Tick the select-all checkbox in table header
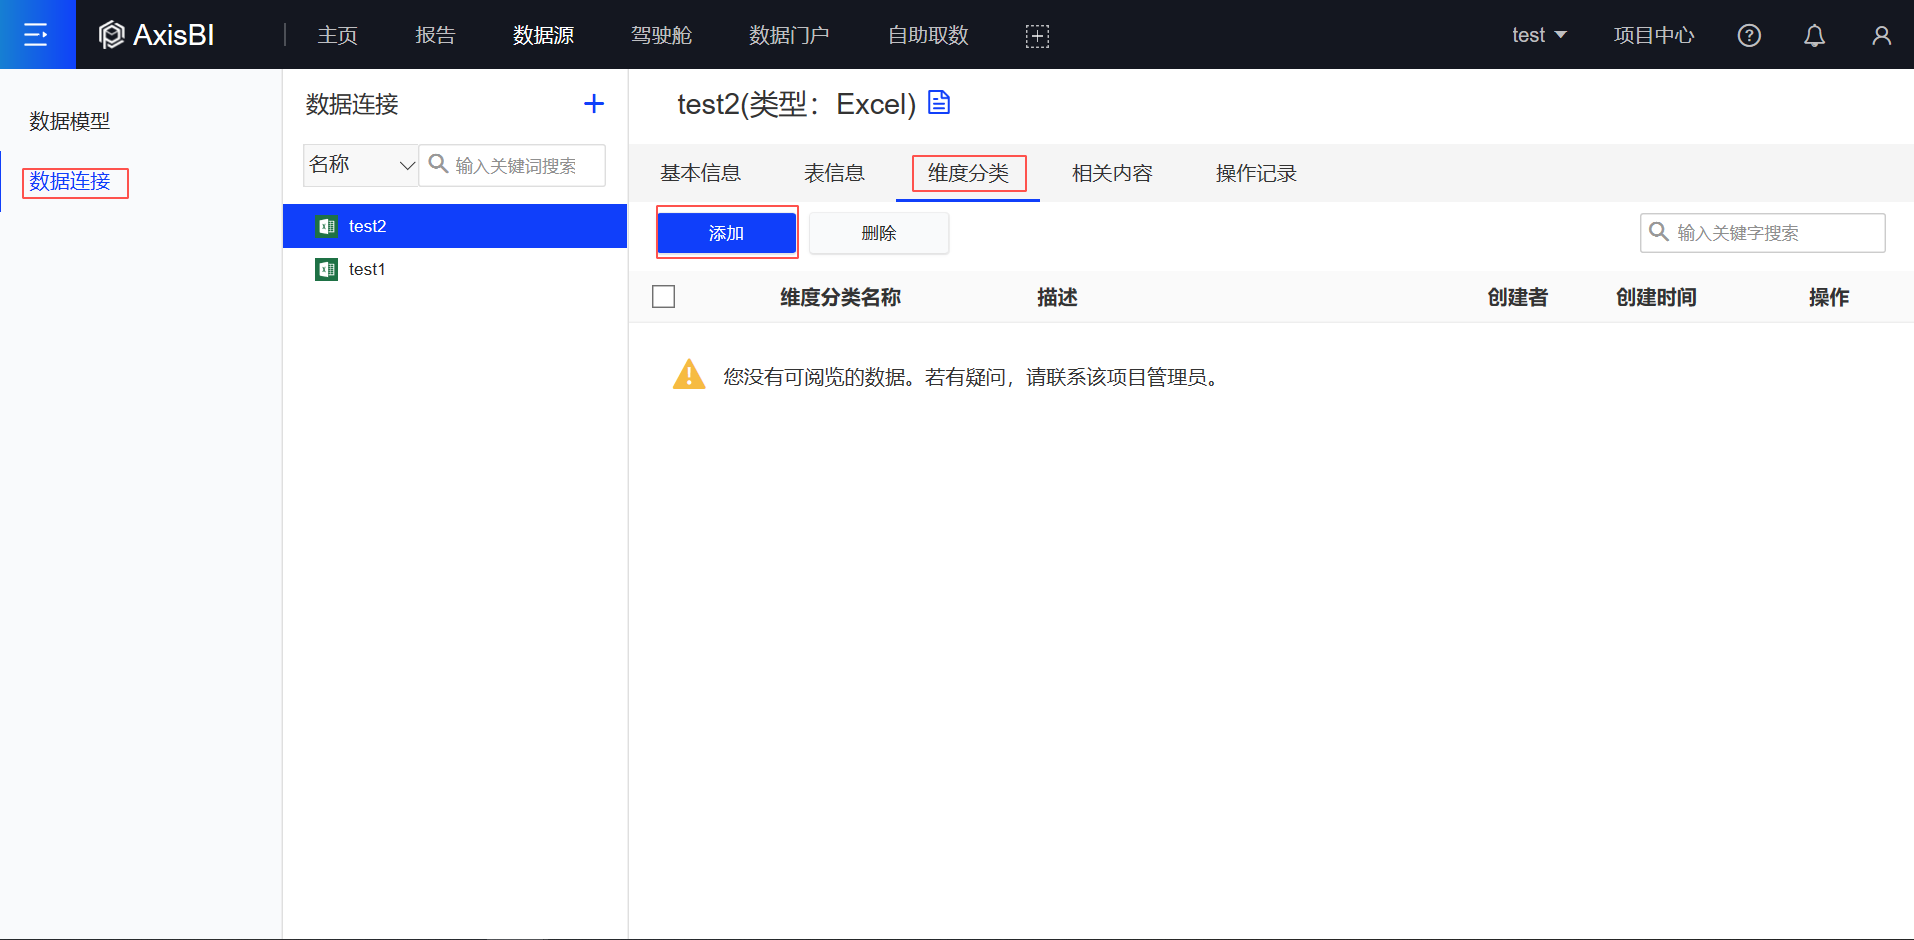The image size is (1914, 940). 663,297
